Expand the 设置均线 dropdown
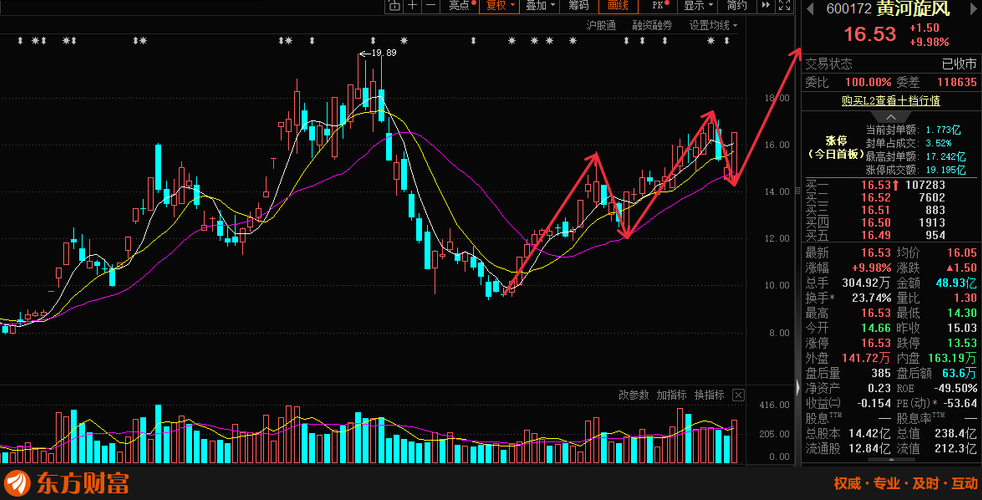 pos(713,25)
